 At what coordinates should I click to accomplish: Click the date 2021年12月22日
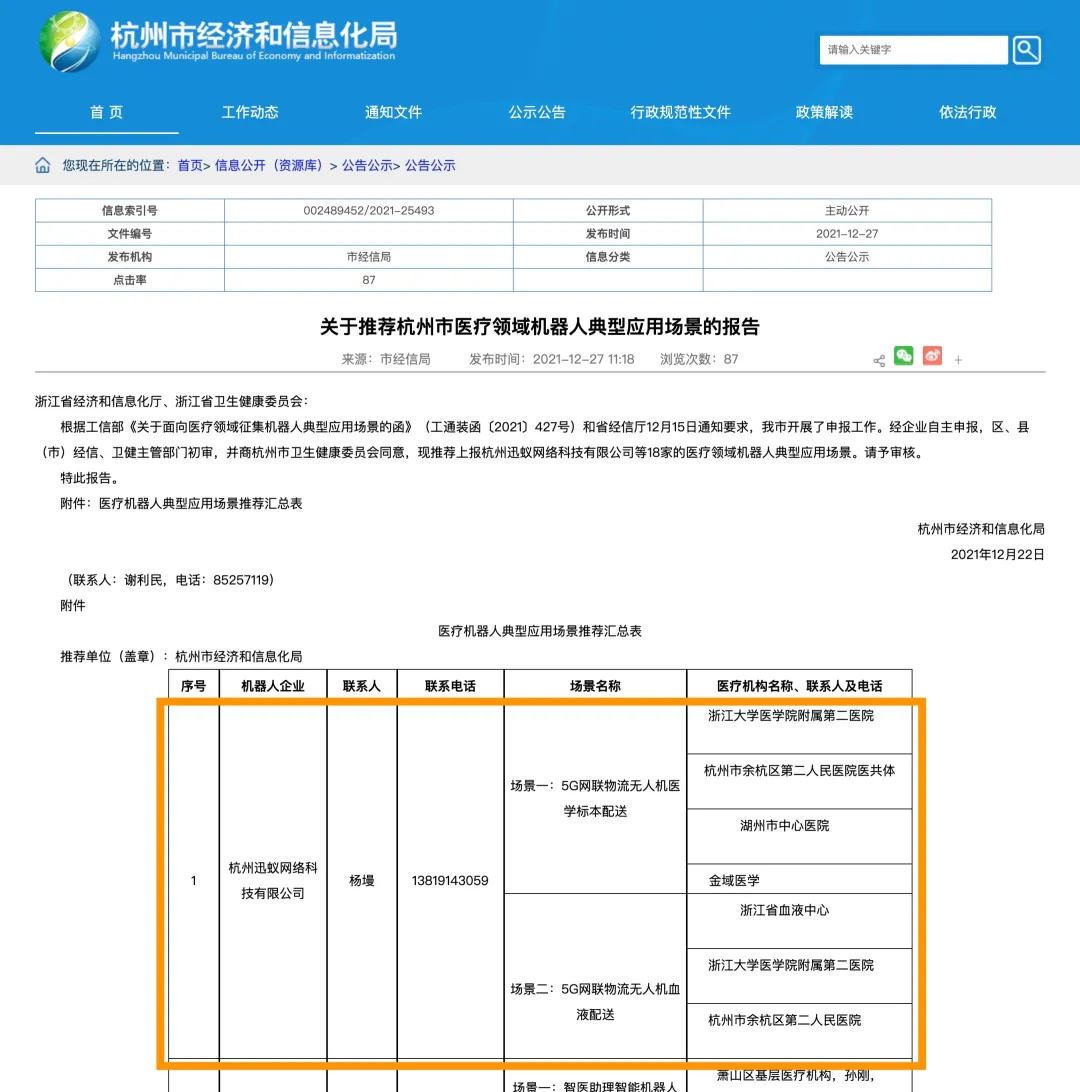click(x=997, y=554)
